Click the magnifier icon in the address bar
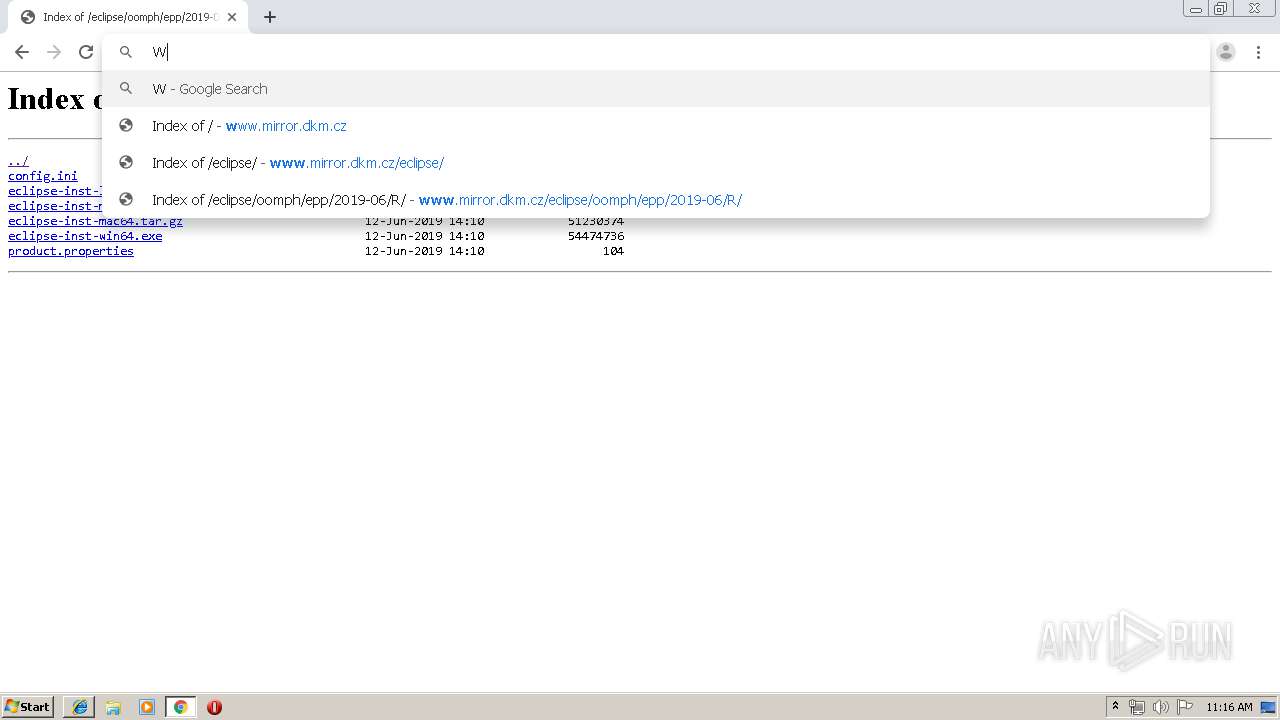 (126, 52)
